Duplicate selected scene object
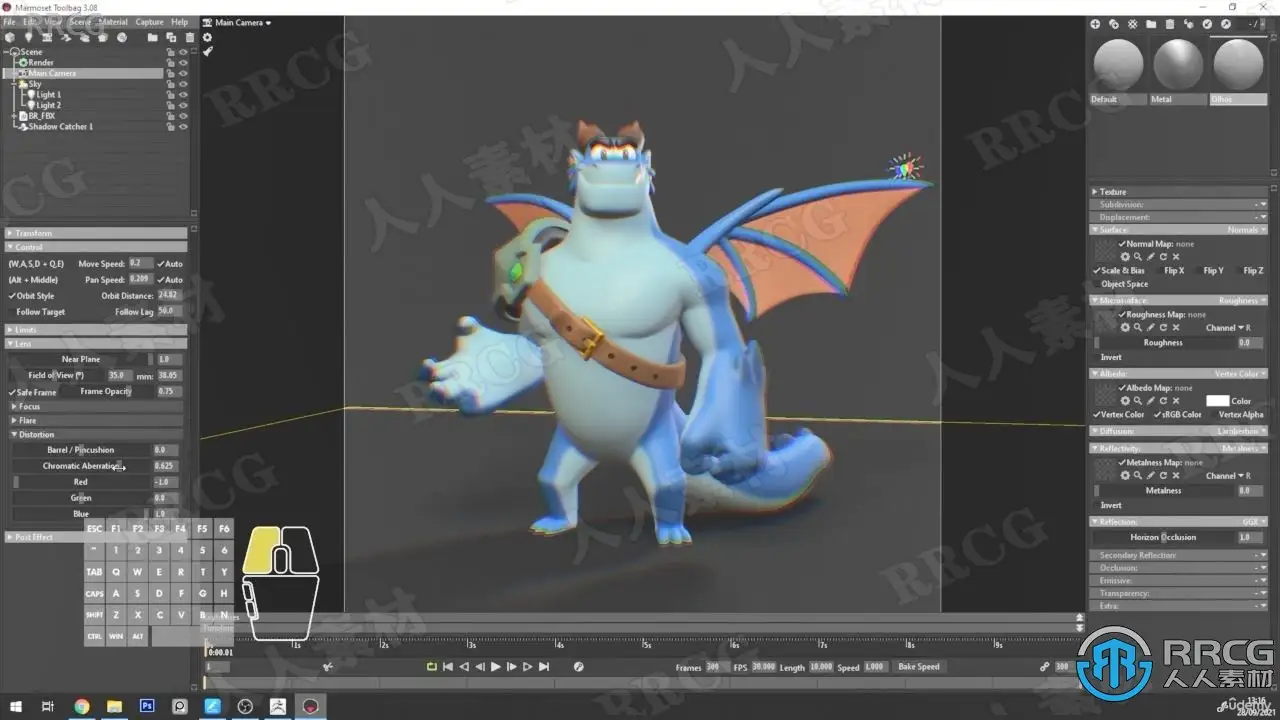 pyautogui.click(x=171, y=38)
